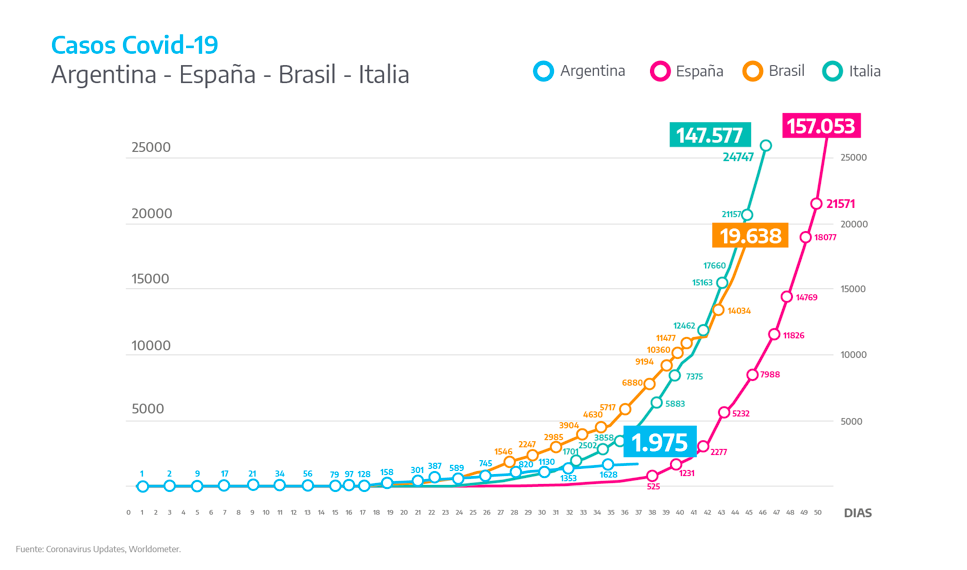Click Argentina's first data point labeled 1

click(x=142, y=487)
